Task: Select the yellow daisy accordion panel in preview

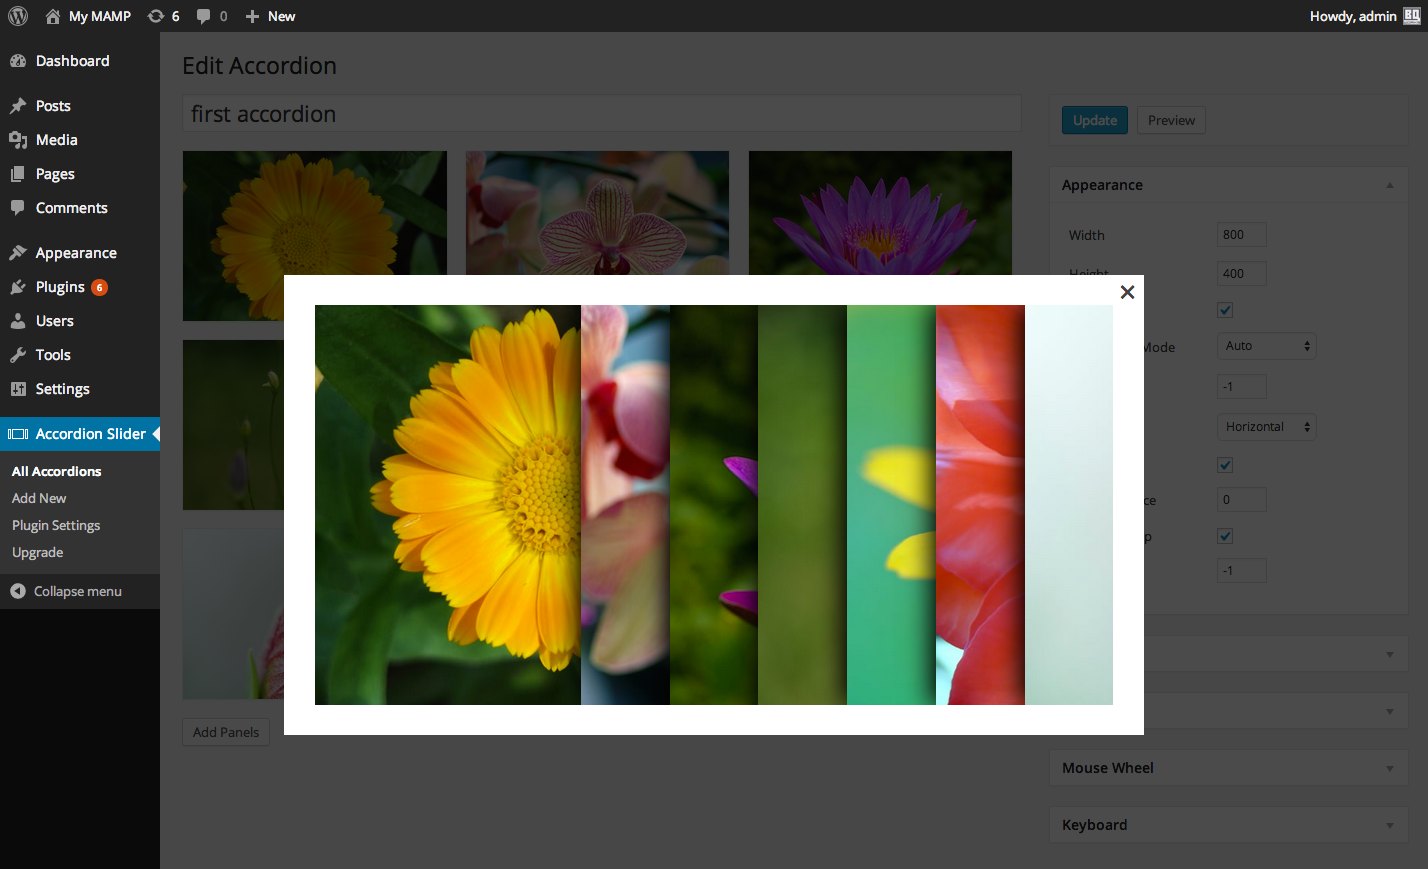Action: 448,505
